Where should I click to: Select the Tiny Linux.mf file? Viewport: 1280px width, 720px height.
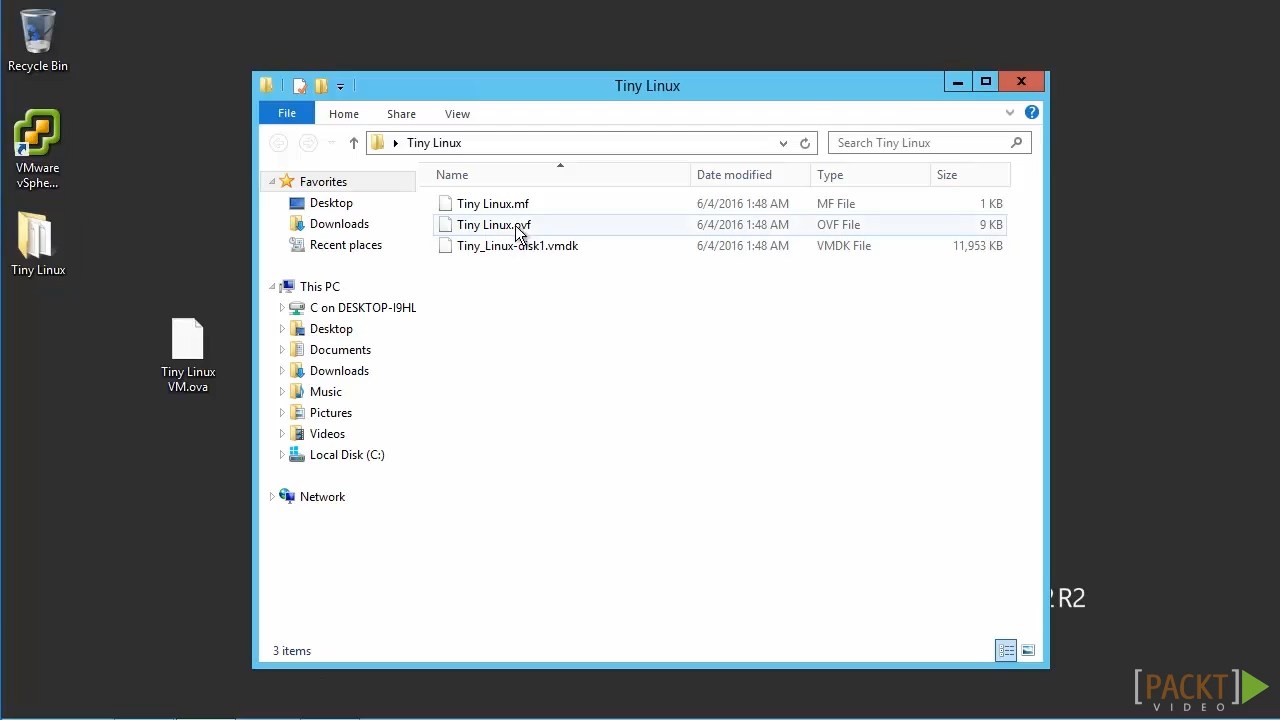(492, 204)
